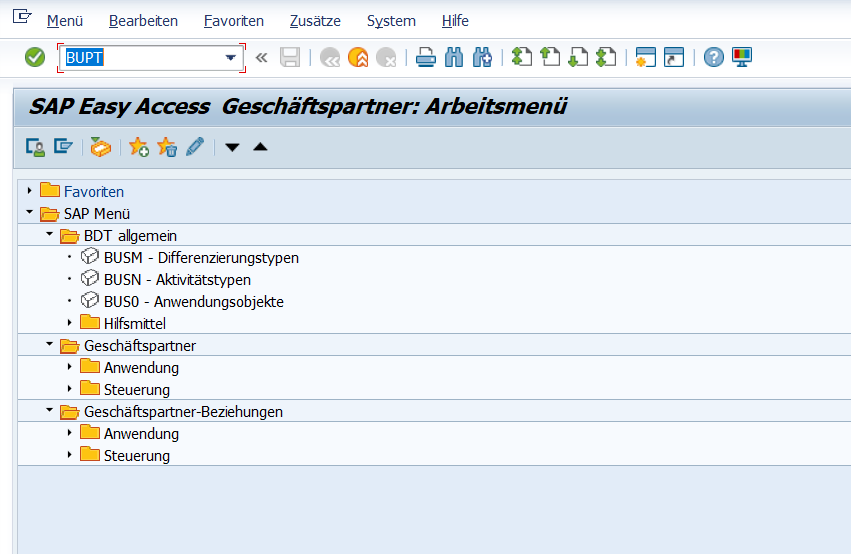Select the Hilfsmittel folder label
The width and height of the screenshot is (851, 554).
(x=135, y=324)
